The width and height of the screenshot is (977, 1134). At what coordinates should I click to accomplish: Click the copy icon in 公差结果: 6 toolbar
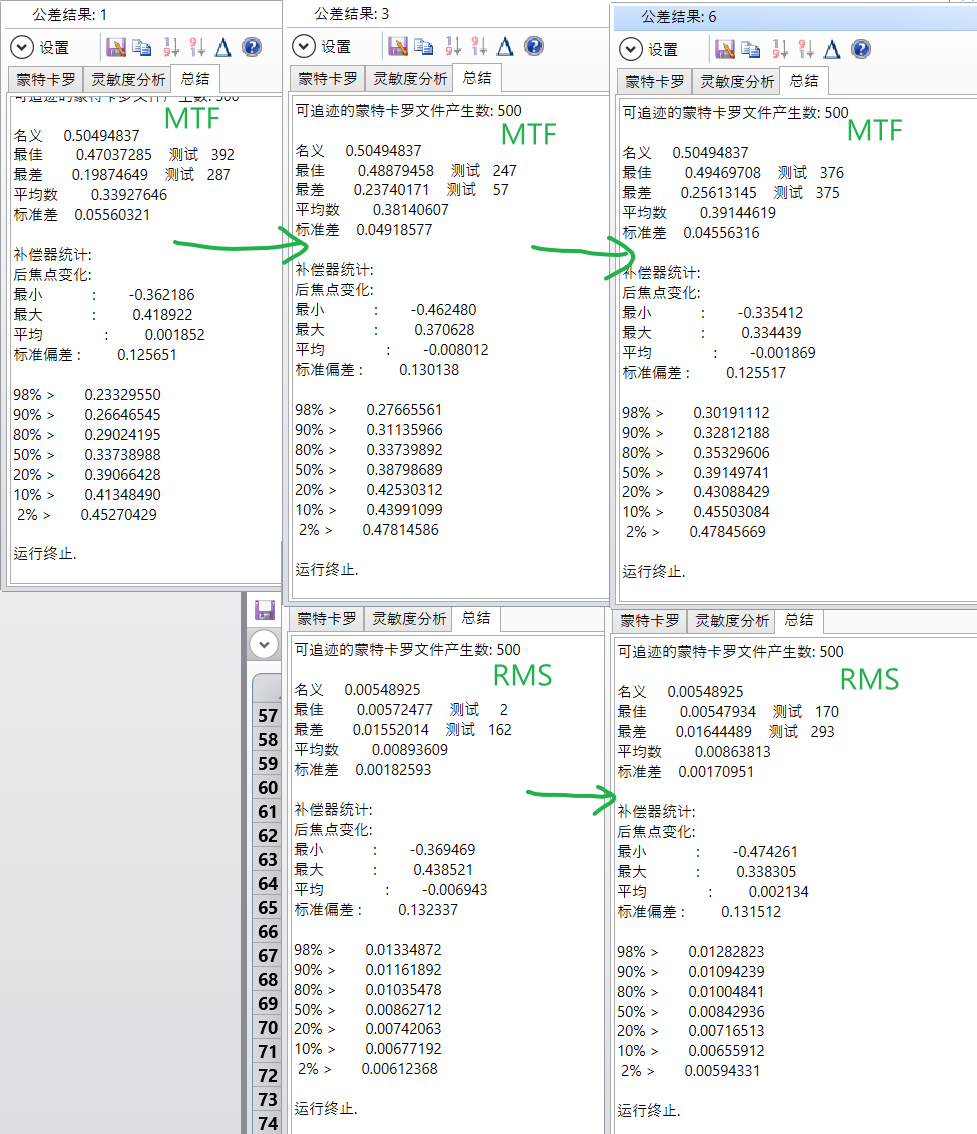tap(751, 49)
